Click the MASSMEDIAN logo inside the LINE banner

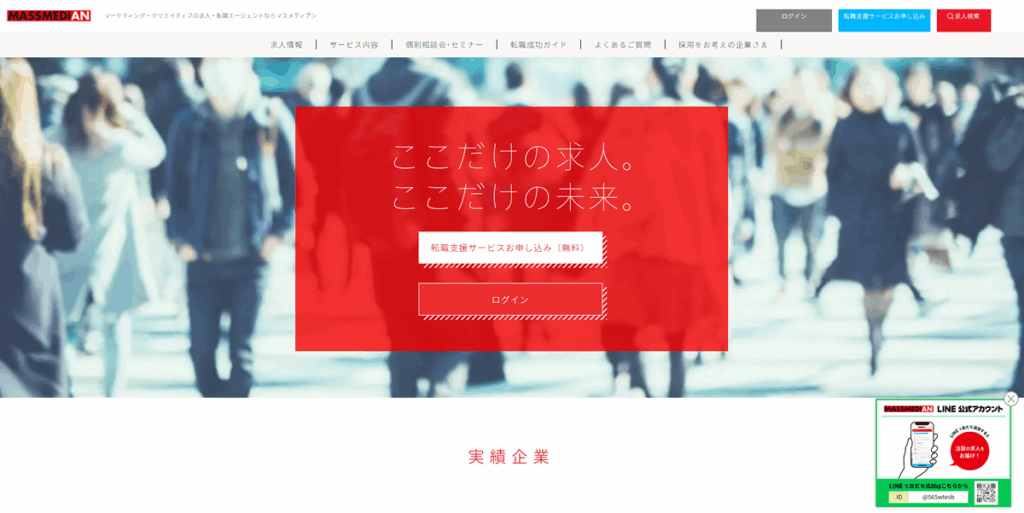pos(908,409)
